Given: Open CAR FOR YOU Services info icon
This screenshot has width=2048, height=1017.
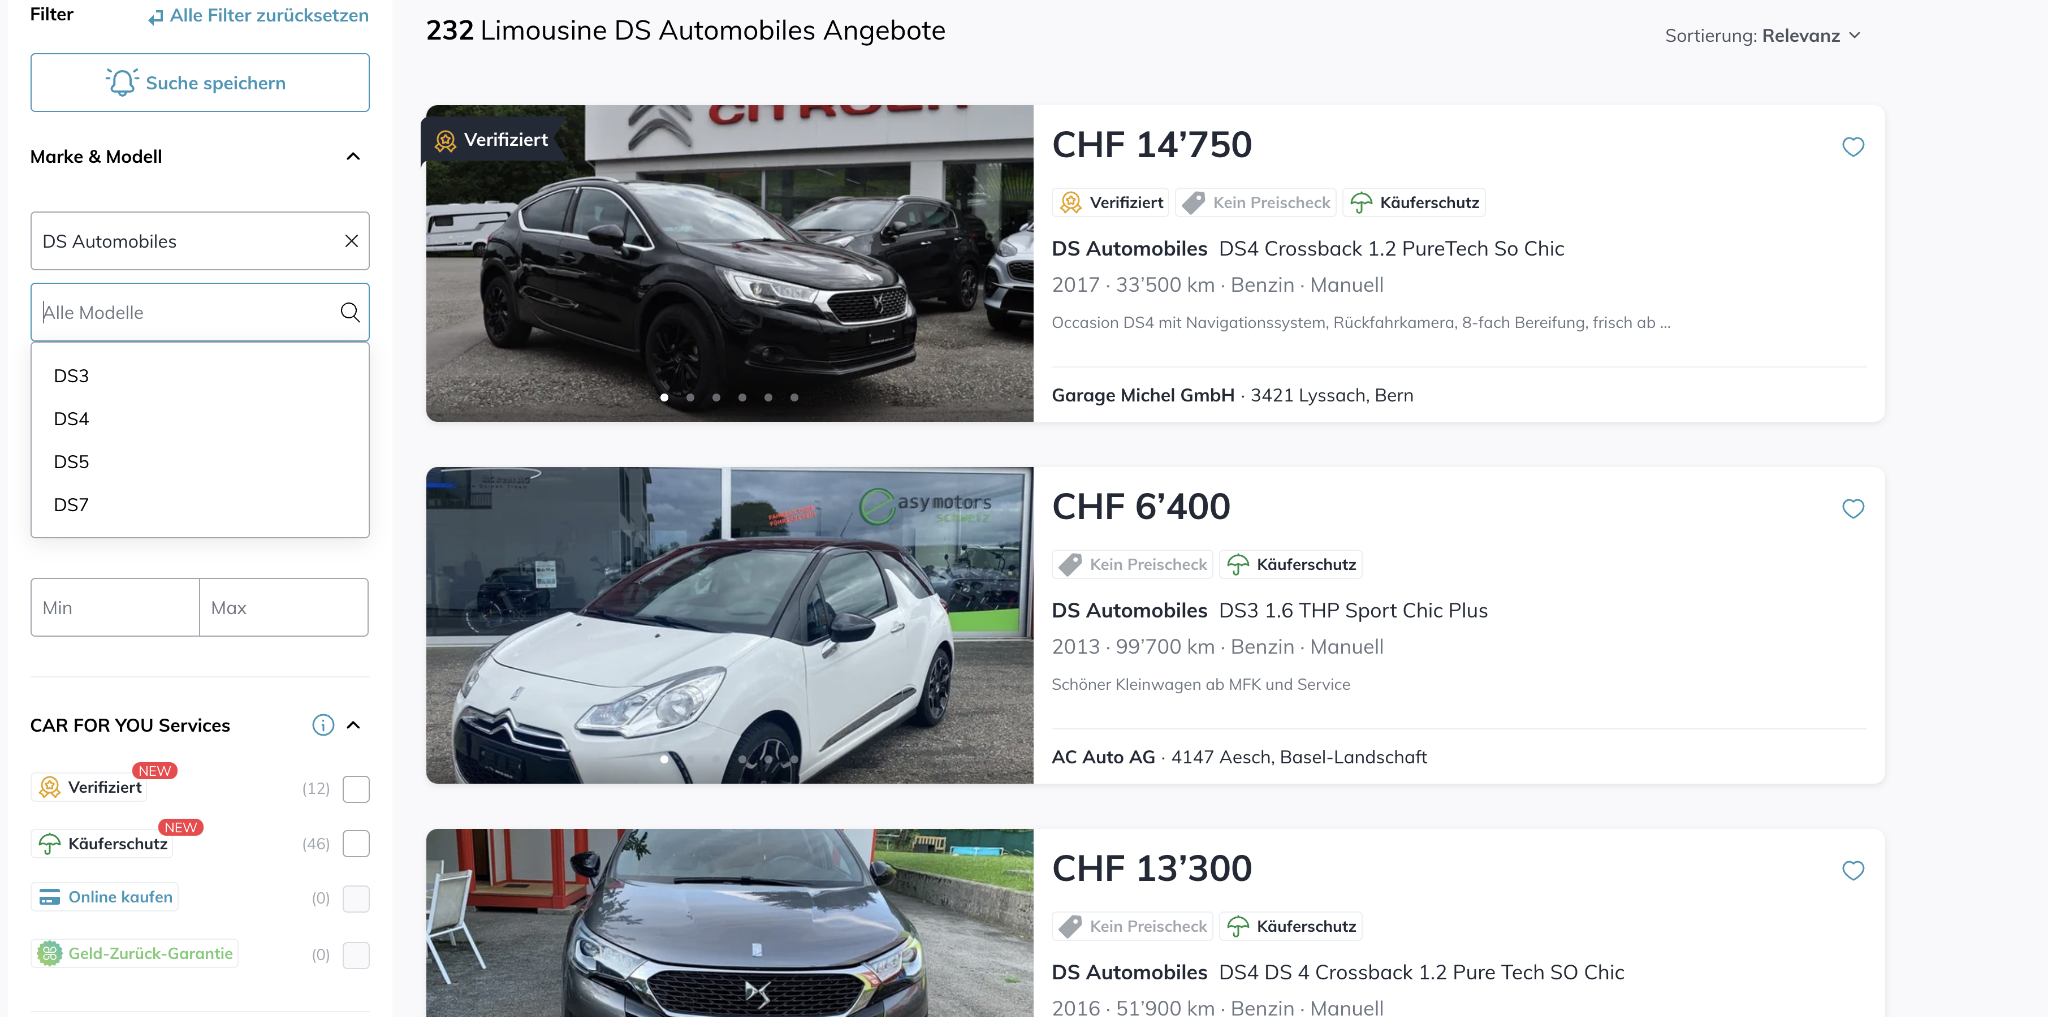Looking at the screenshot, I should [323, 725].
